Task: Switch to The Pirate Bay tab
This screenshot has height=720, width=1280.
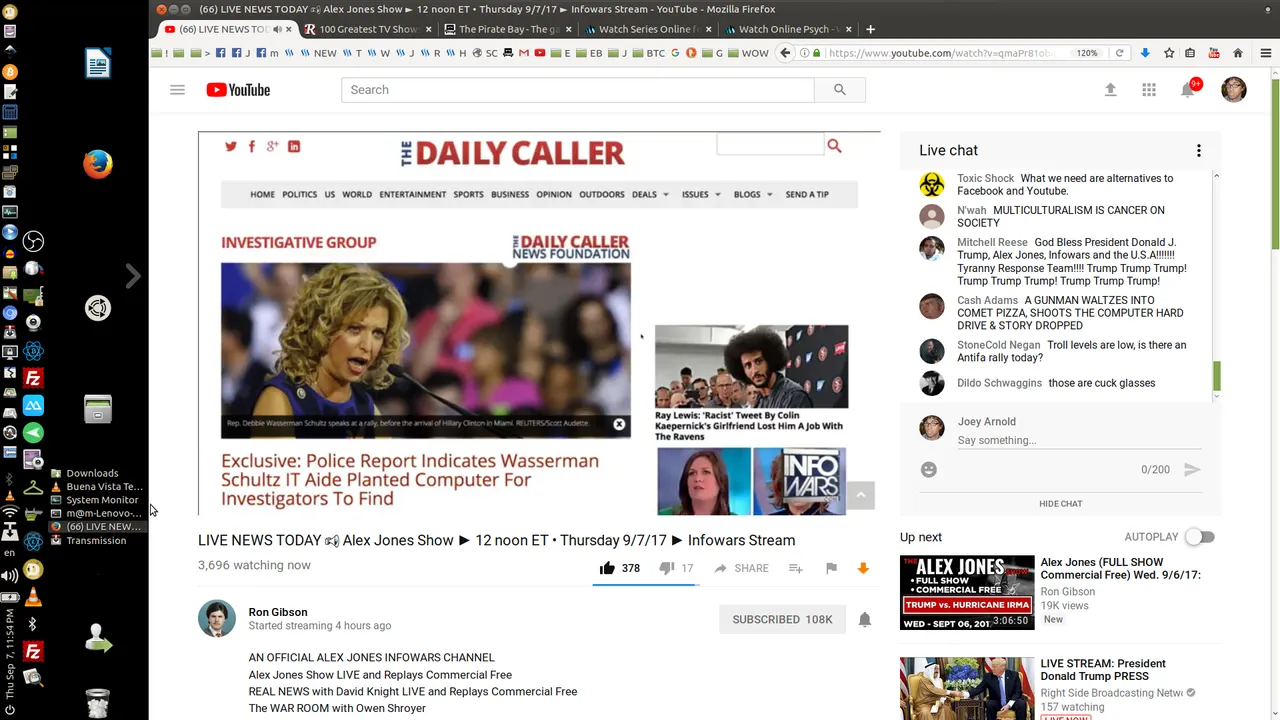Action: (508, 29)
